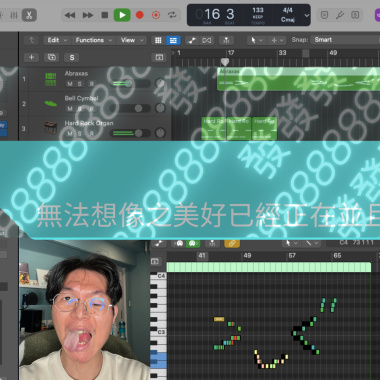Record-enable the Bell Cymbal track

[x=92, y=109]
